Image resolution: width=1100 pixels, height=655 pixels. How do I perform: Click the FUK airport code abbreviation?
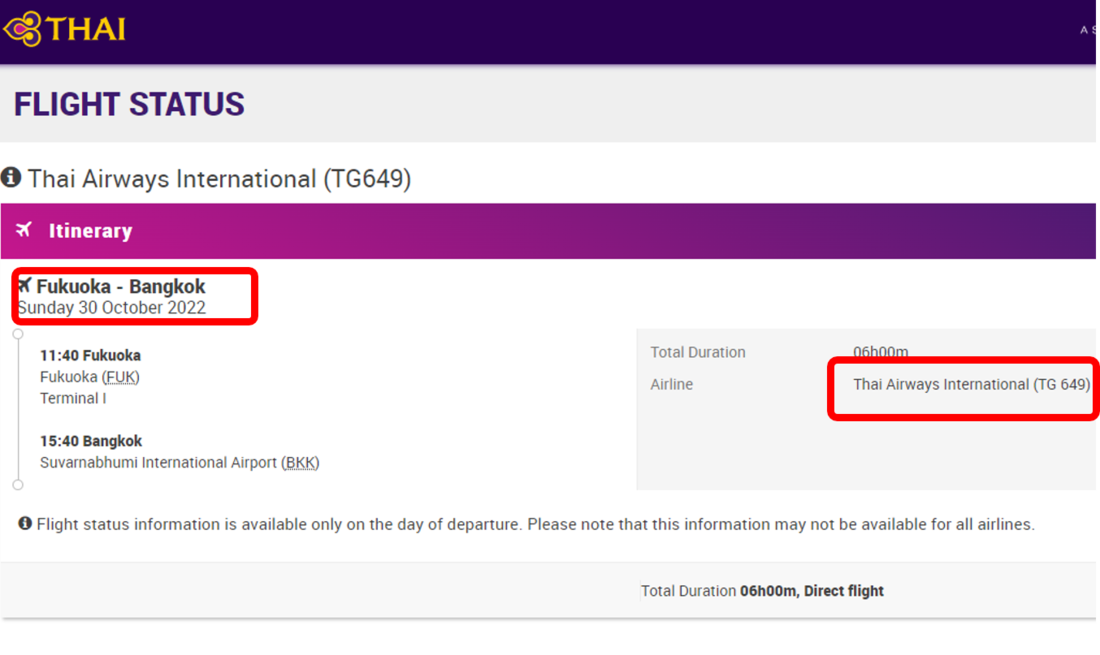121,377
